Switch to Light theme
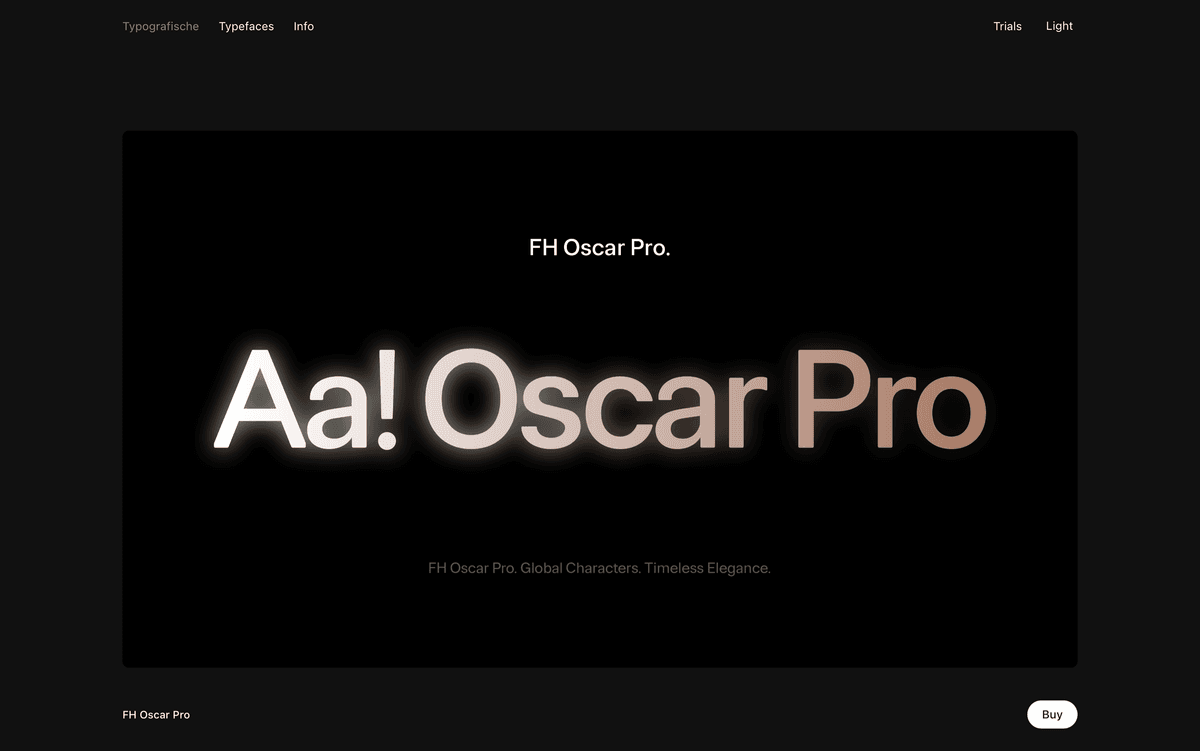 click(1059, 26)
